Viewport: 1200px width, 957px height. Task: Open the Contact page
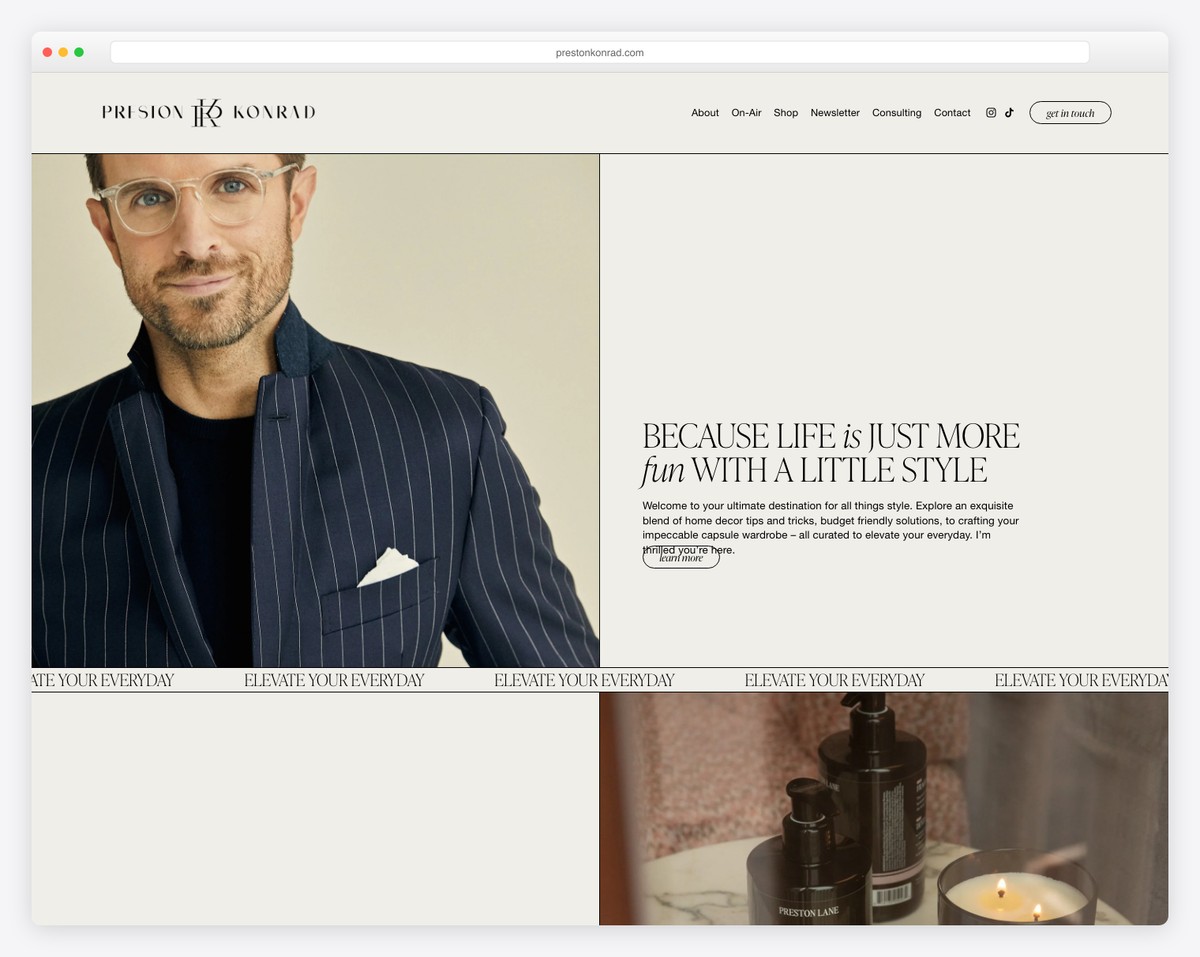(x=951, y=113)
